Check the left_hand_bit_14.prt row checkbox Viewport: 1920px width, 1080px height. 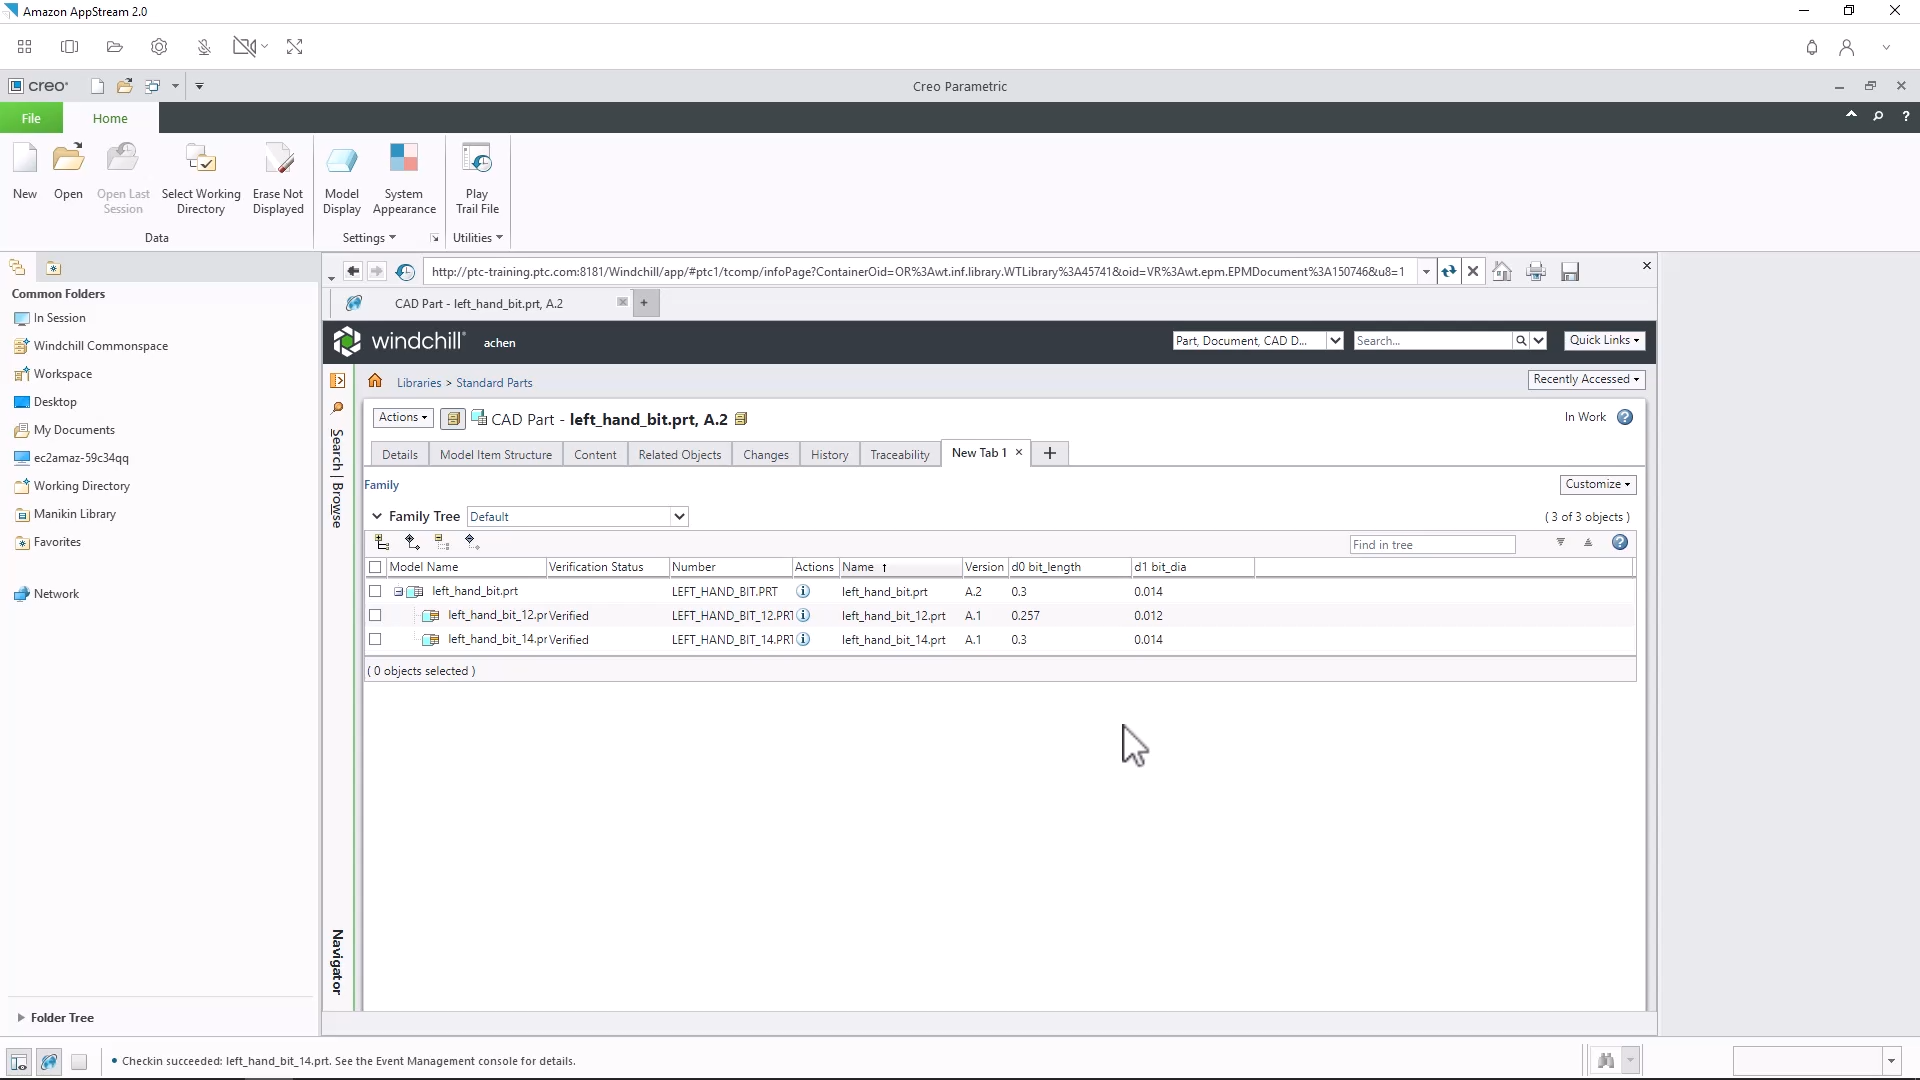coord(376,640)
